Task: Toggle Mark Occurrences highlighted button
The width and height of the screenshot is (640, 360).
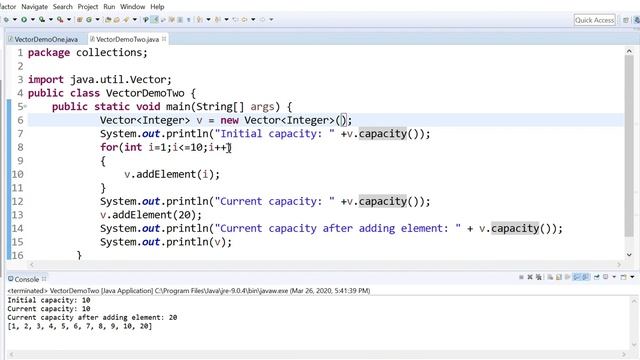Action: (154, 19)
